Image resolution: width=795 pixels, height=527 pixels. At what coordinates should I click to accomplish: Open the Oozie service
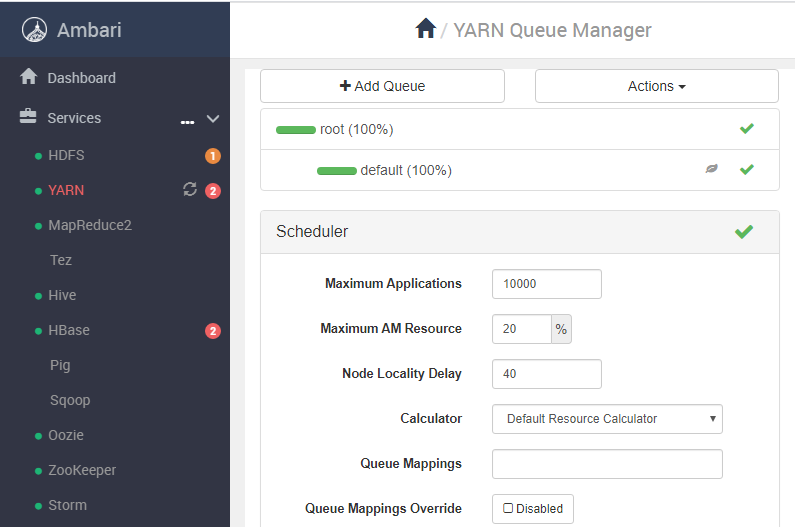tap(66, 435)
